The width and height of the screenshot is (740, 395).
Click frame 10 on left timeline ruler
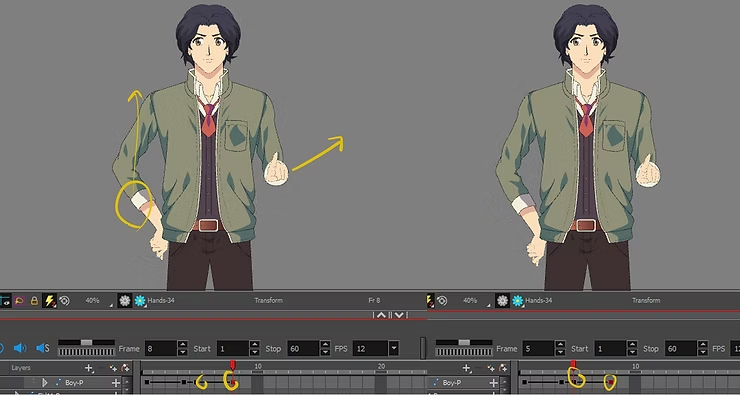258,366
